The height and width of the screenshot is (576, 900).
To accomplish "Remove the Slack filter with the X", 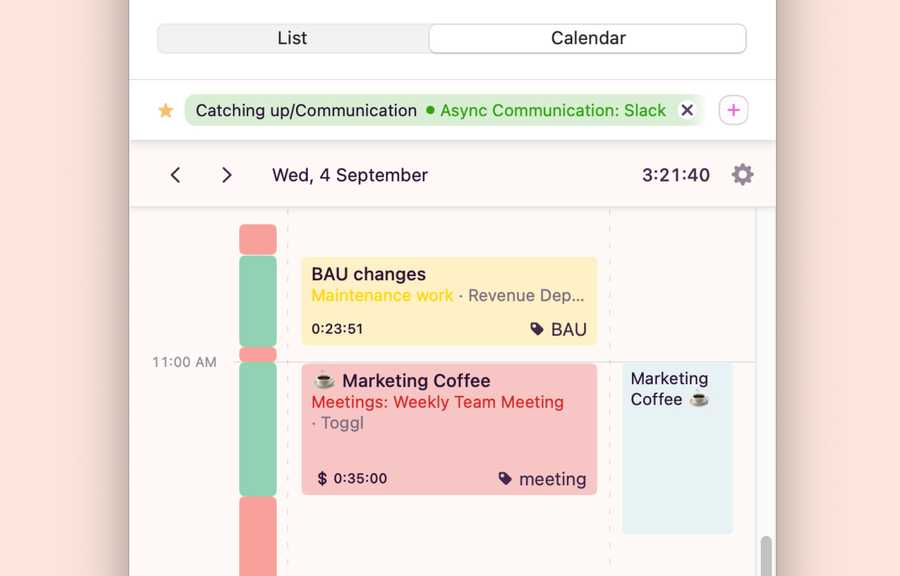I will coord(686,110).
